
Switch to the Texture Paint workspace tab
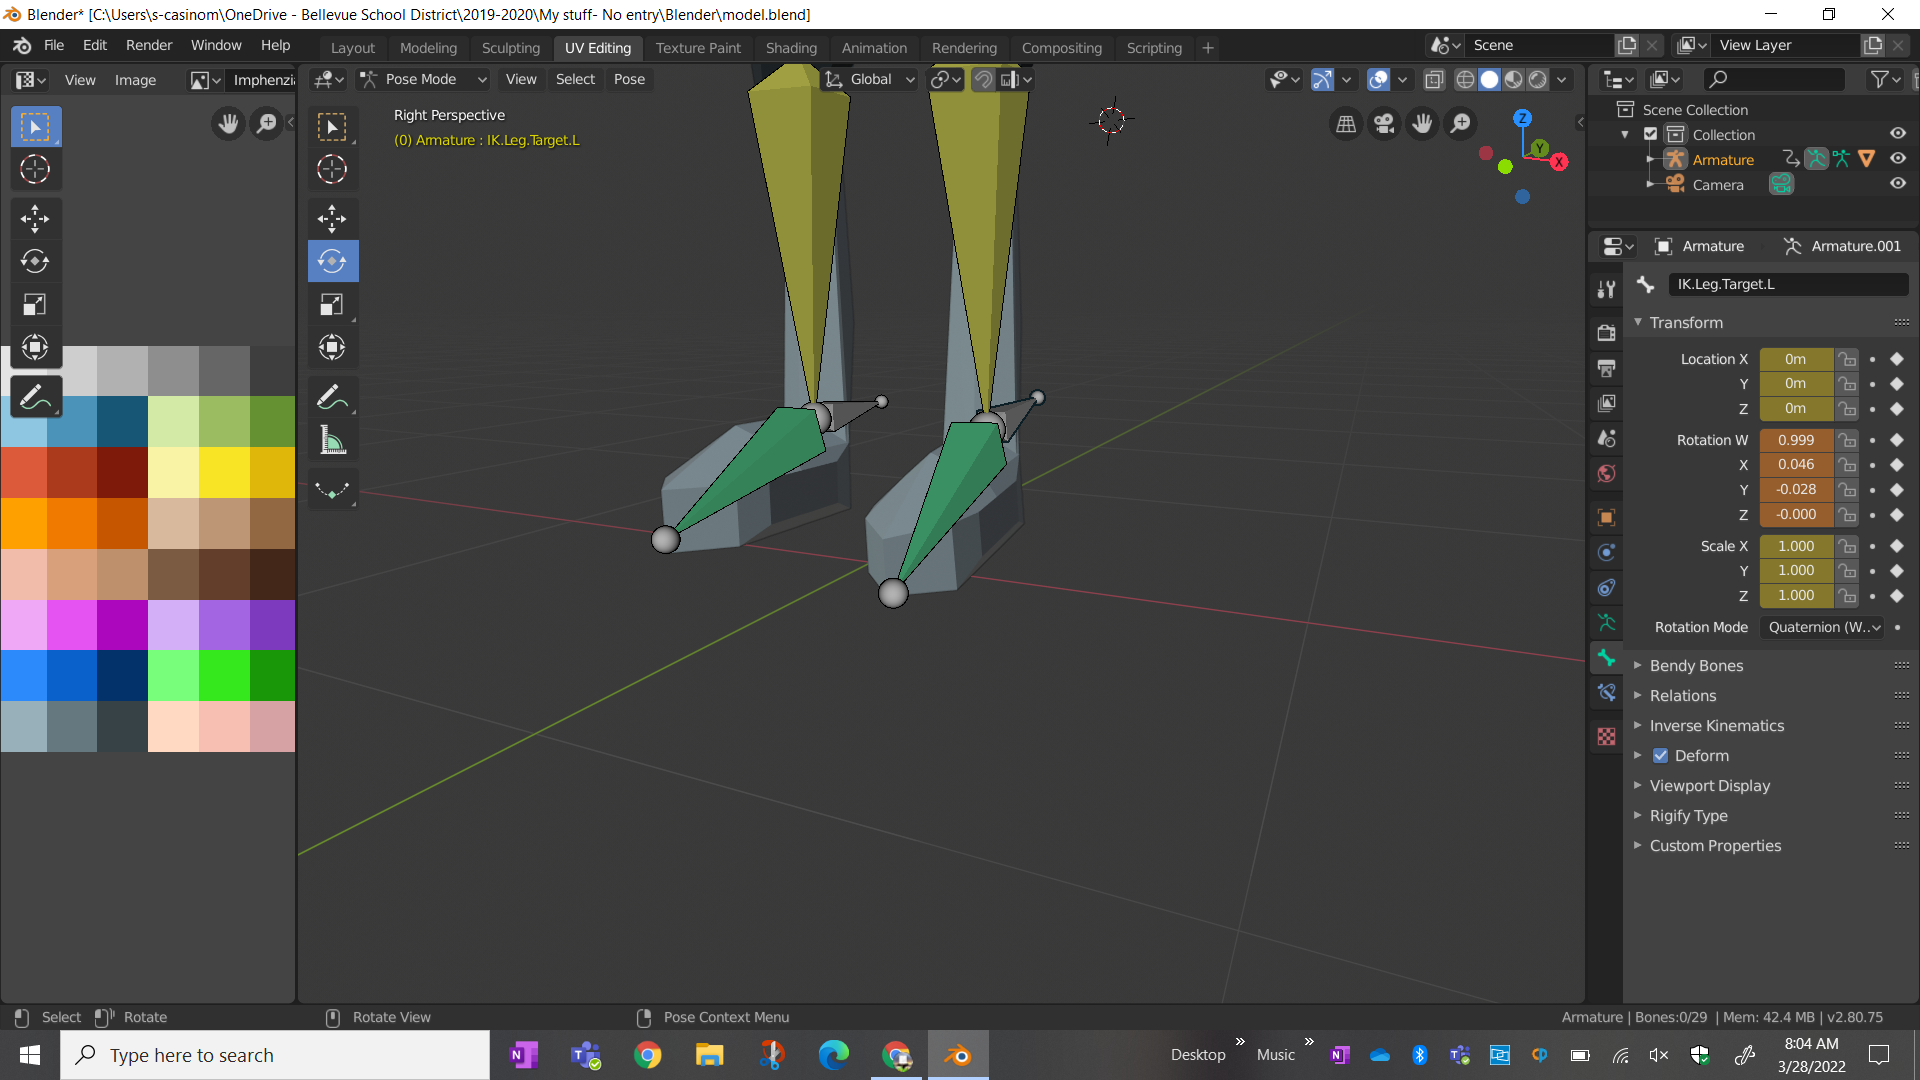pos(698,47)
